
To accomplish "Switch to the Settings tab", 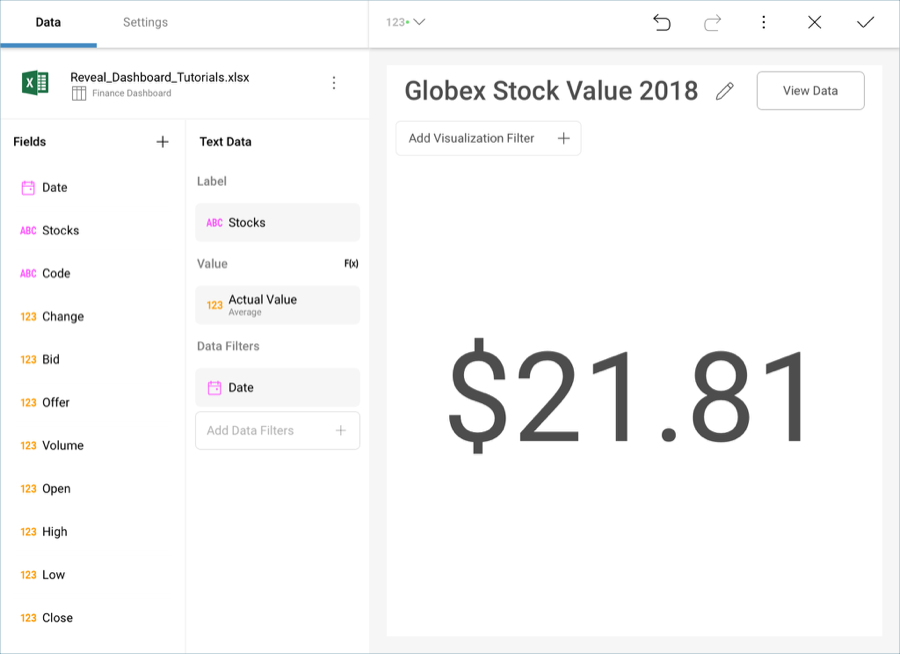I will 145,22.
